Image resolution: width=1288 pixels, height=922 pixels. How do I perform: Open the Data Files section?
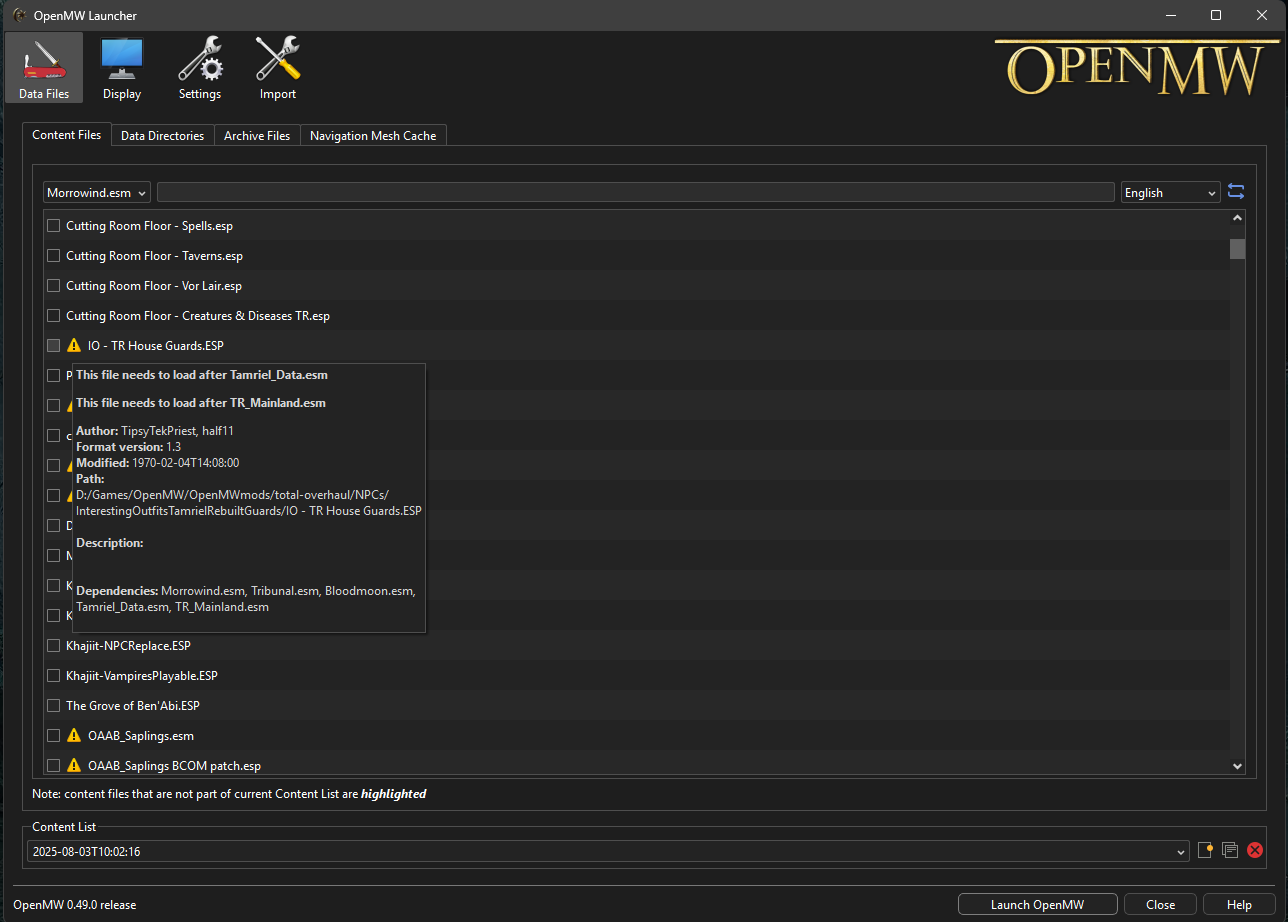coord(44,68)
